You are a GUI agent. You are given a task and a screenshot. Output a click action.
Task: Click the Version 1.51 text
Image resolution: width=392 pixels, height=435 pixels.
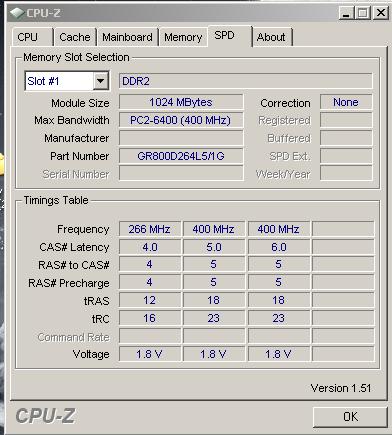(341, 388)
